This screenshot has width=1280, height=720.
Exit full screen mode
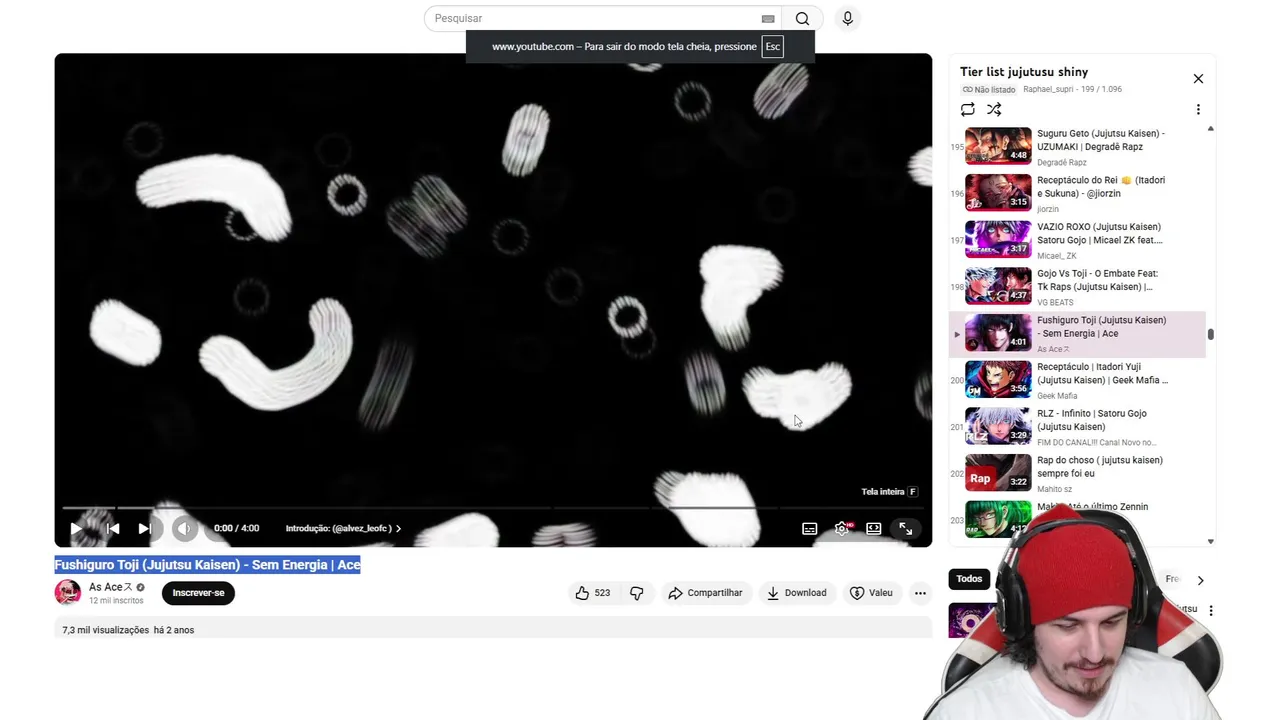(x=906, y=528)
